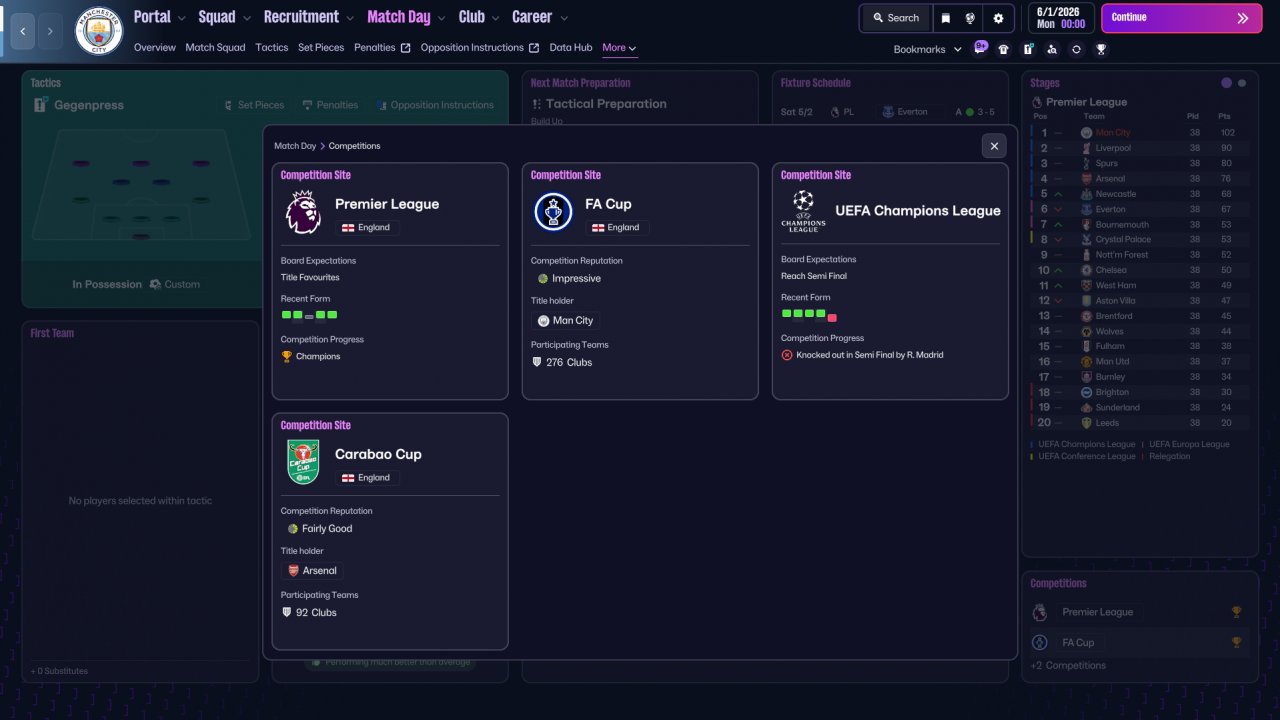The width and height of the screenshot is (1280, 720).
Task: Expand the Club menu chevron
Action: pos(495,18)
